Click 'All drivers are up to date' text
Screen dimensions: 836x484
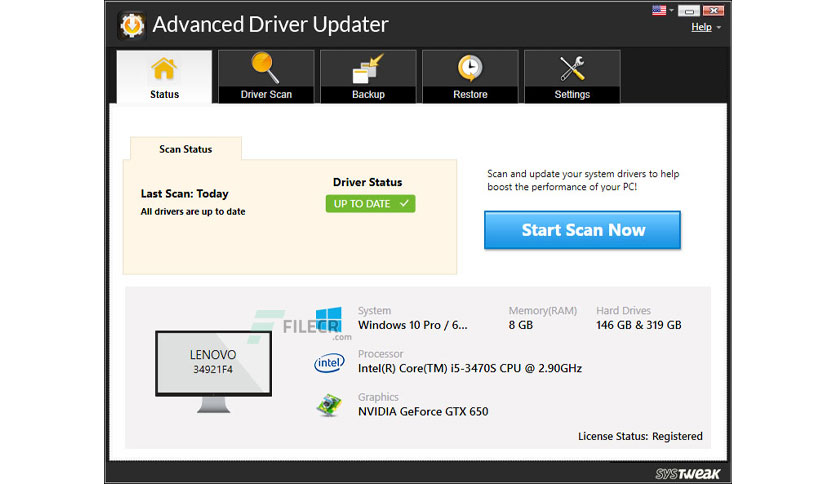click(x=193, y=212)
